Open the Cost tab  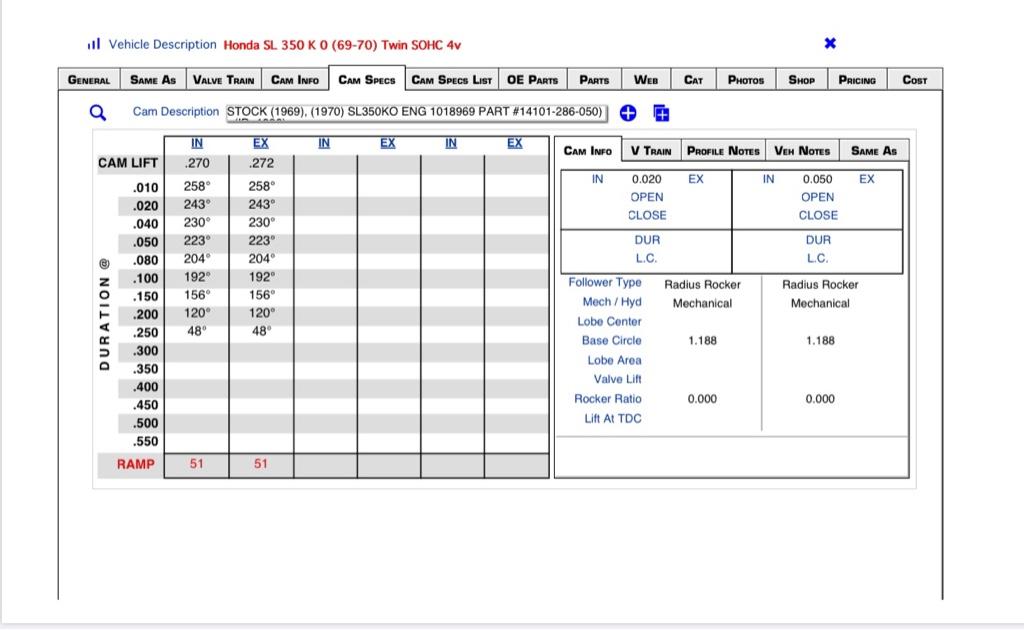[x=914, y=80]
